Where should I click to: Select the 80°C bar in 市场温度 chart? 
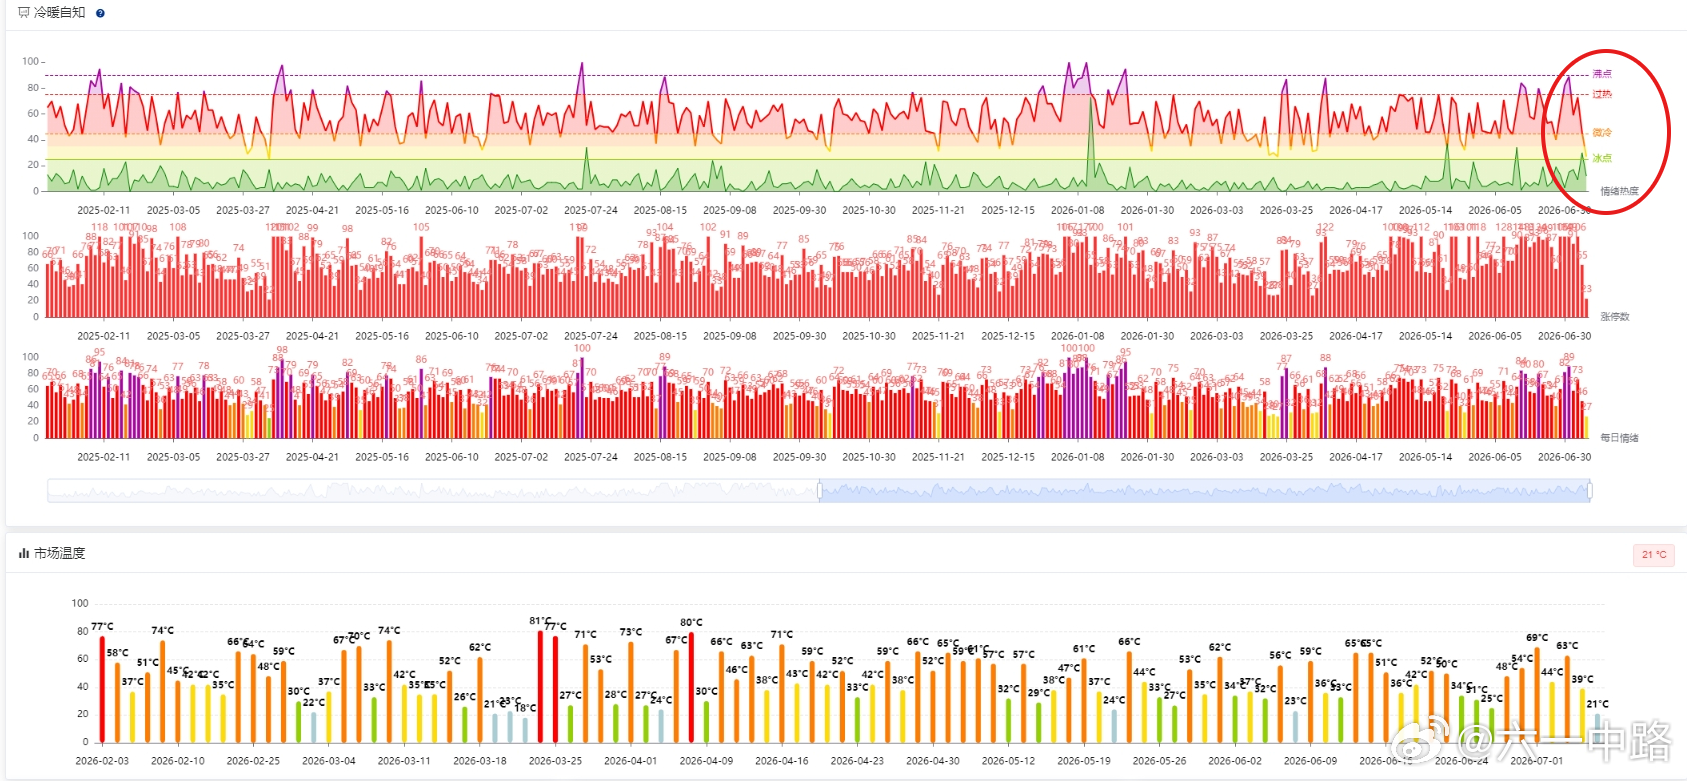(x=691, y=687)
